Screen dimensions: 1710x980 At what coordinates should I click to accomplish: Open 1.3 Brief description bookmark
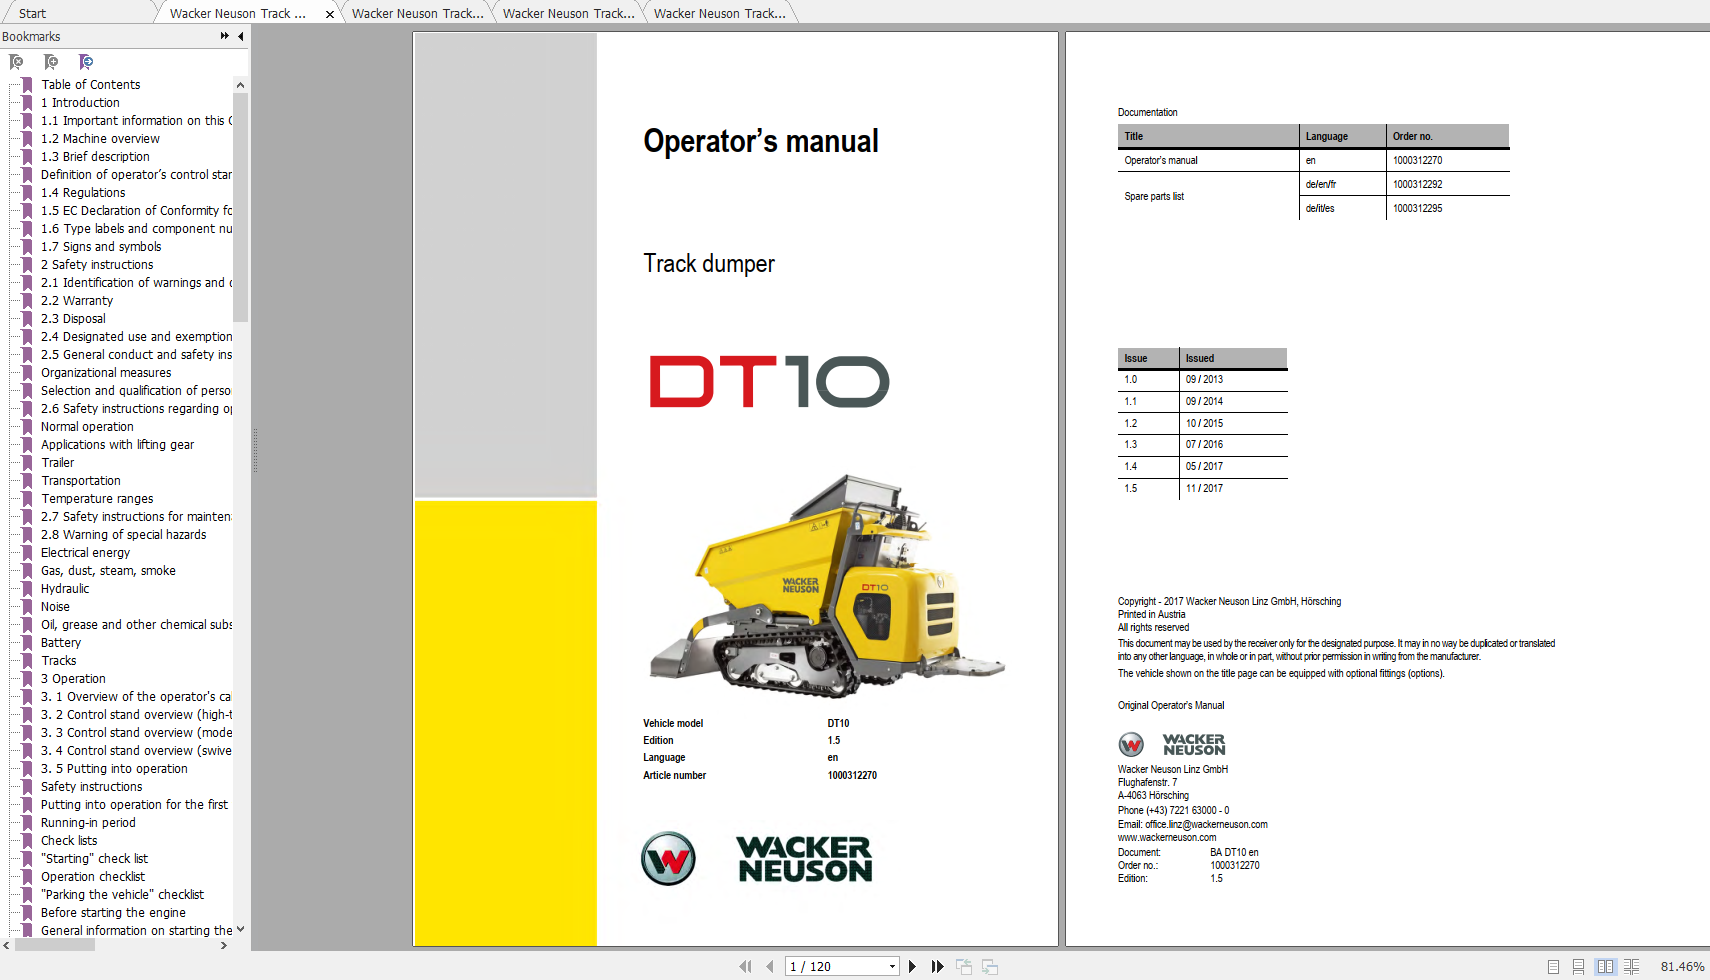pyautogui.click(x=95, y=157)
